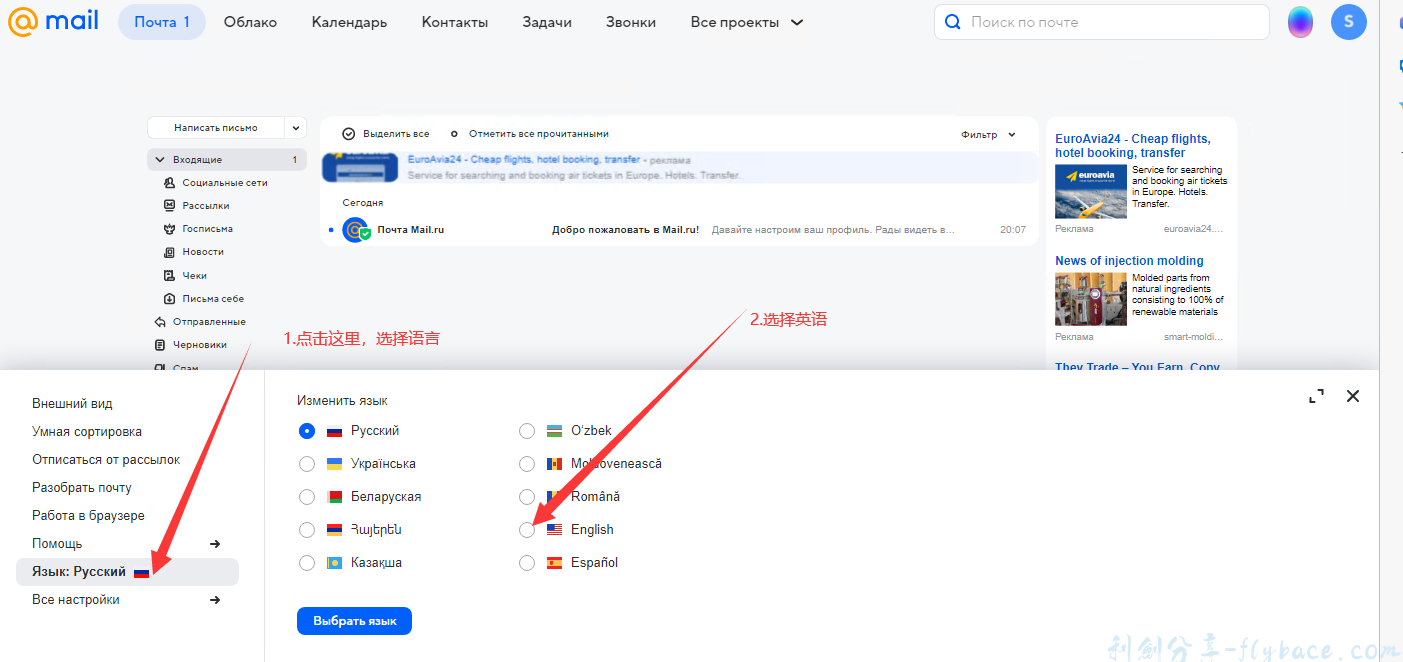Collapse the Входящие folder chevron
The width and height of the screenshot is (1403, 662).
coord(160,159)
